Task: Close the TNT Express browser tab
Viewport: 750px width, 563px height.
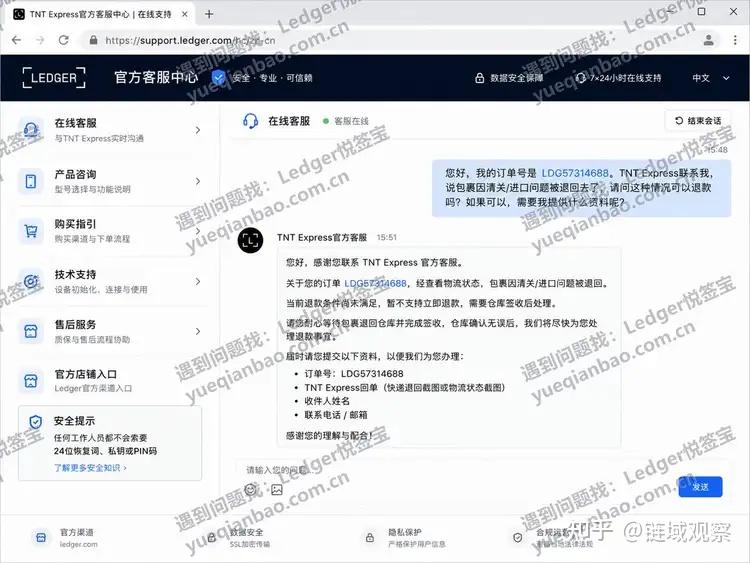Action: 185,14
